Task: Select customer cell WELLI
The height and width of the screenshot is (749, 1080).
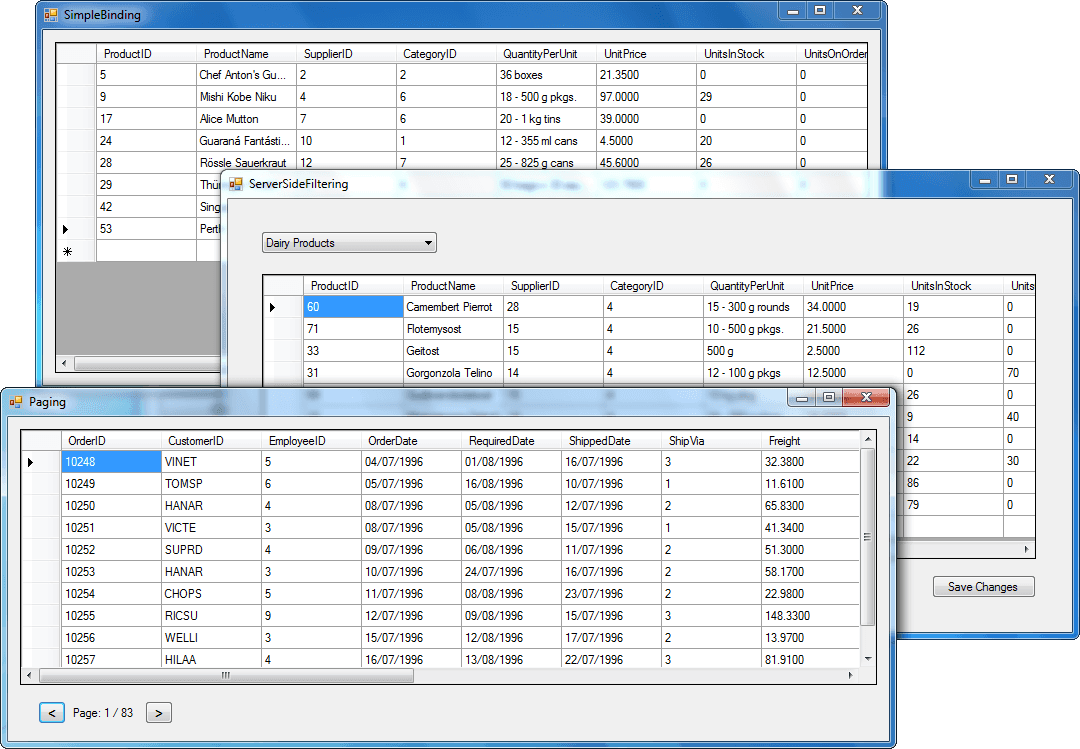Action: click(x=211, y=637)
